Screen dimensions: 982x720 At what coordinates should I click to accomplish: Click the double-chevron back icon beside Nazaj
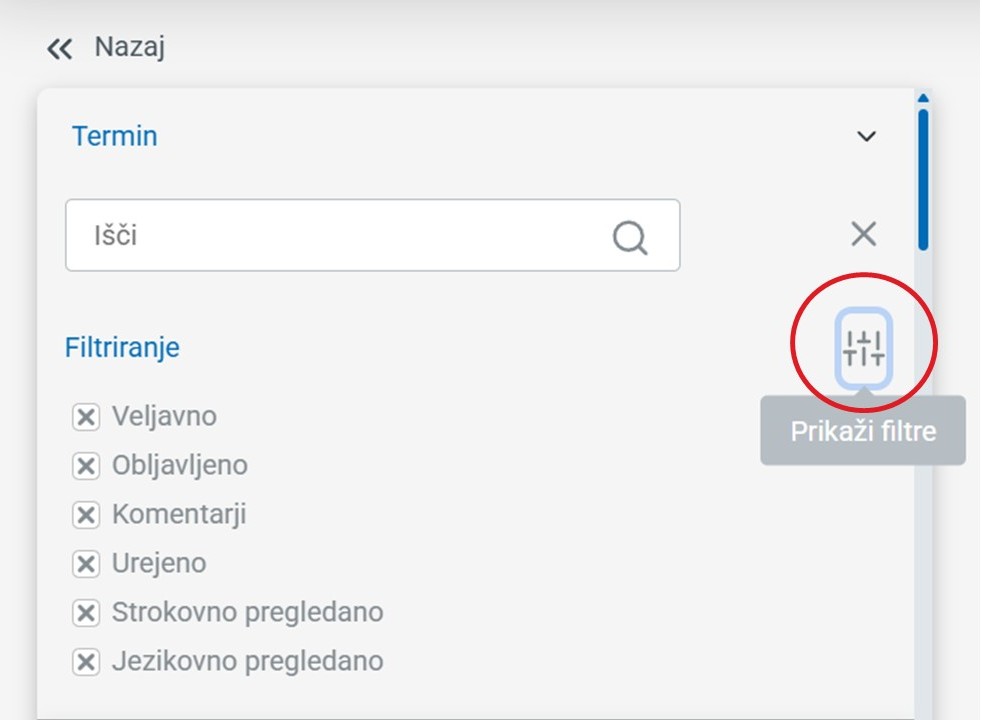(58, 47)
